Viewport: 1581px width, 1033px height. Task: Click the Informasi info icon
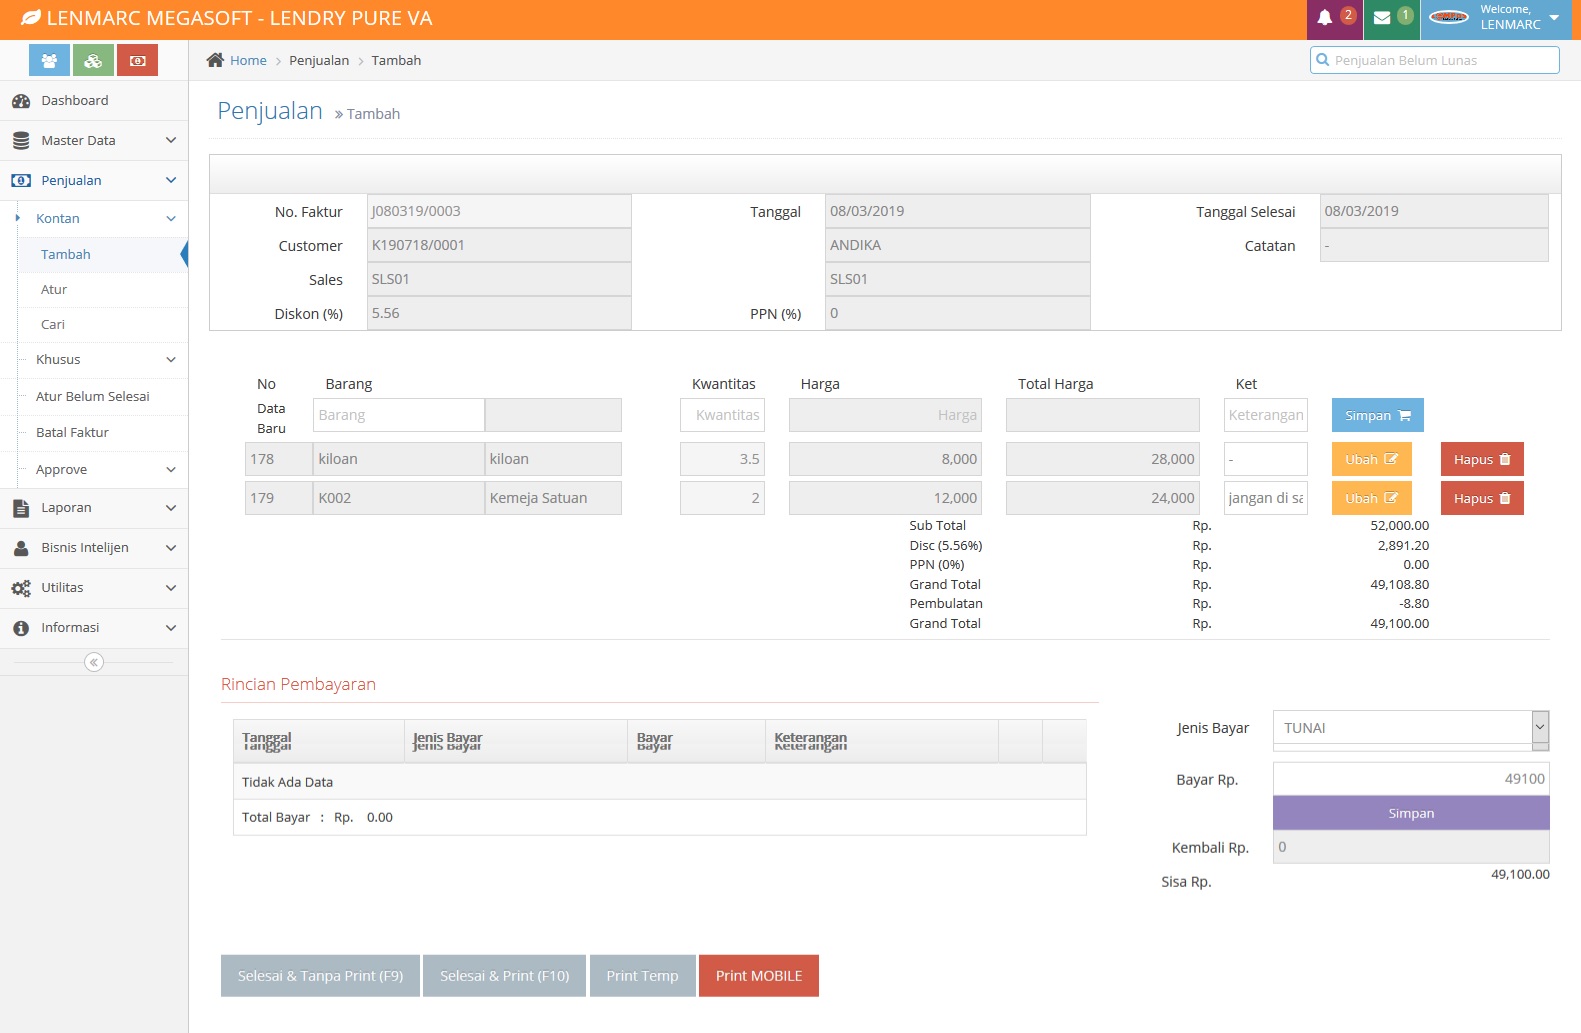(x=21, y=628)
